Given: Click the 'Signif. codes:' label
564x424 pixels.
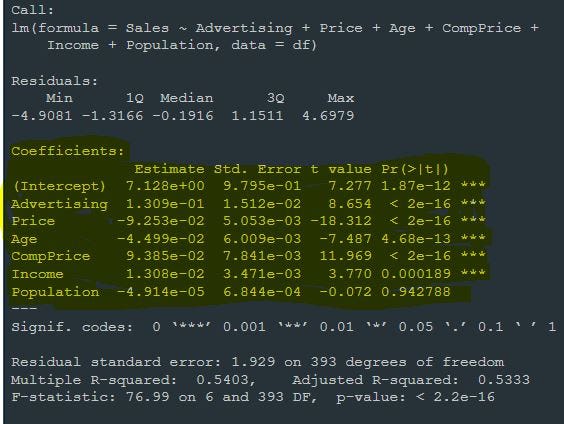Looking at the screenshot, I should click(x=72, y=327).
